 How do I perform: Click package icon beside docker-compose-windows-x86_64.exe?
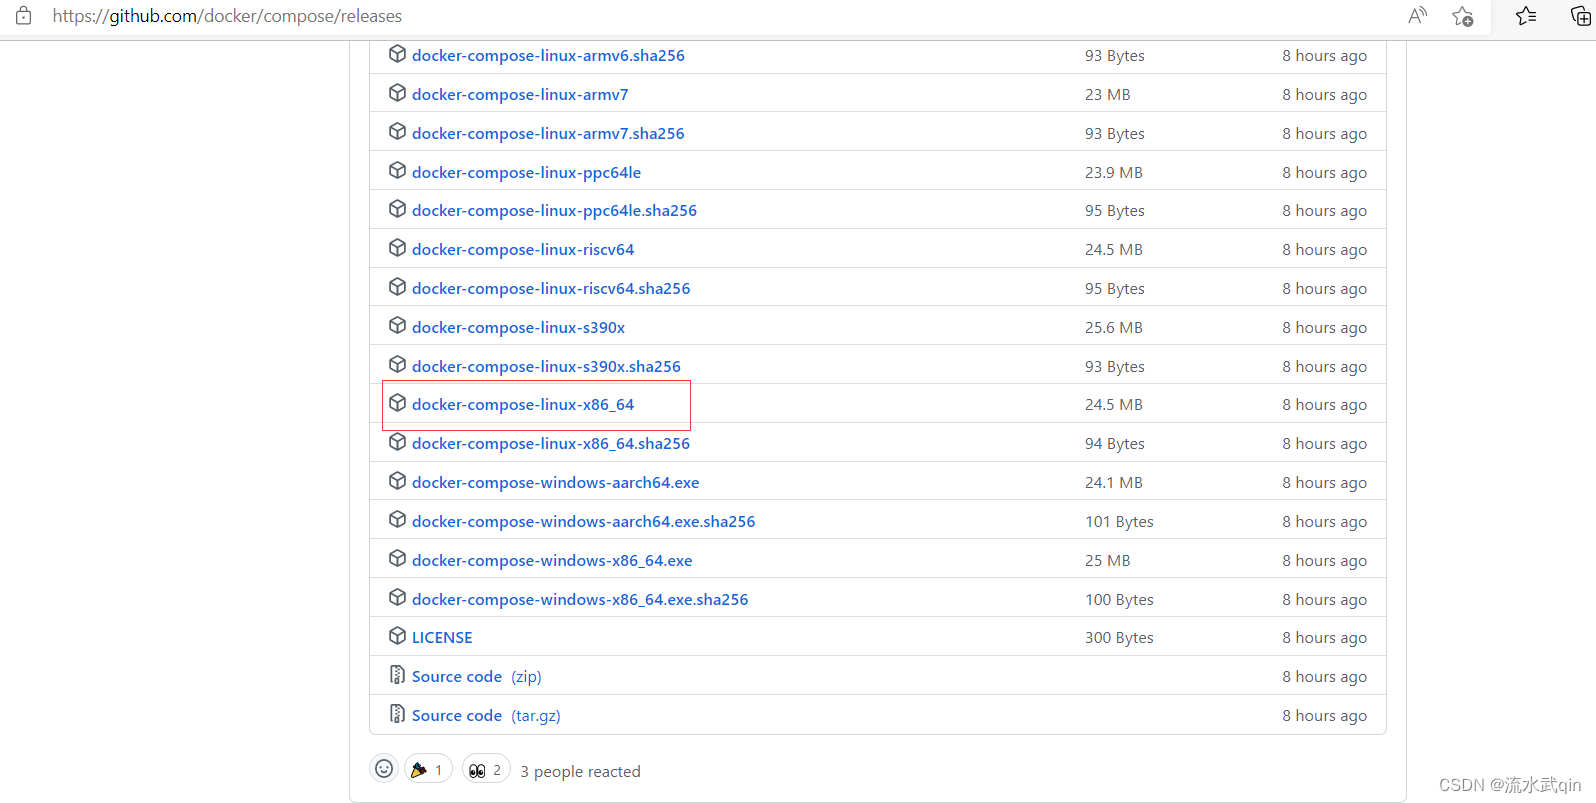(x=397, y=559)
